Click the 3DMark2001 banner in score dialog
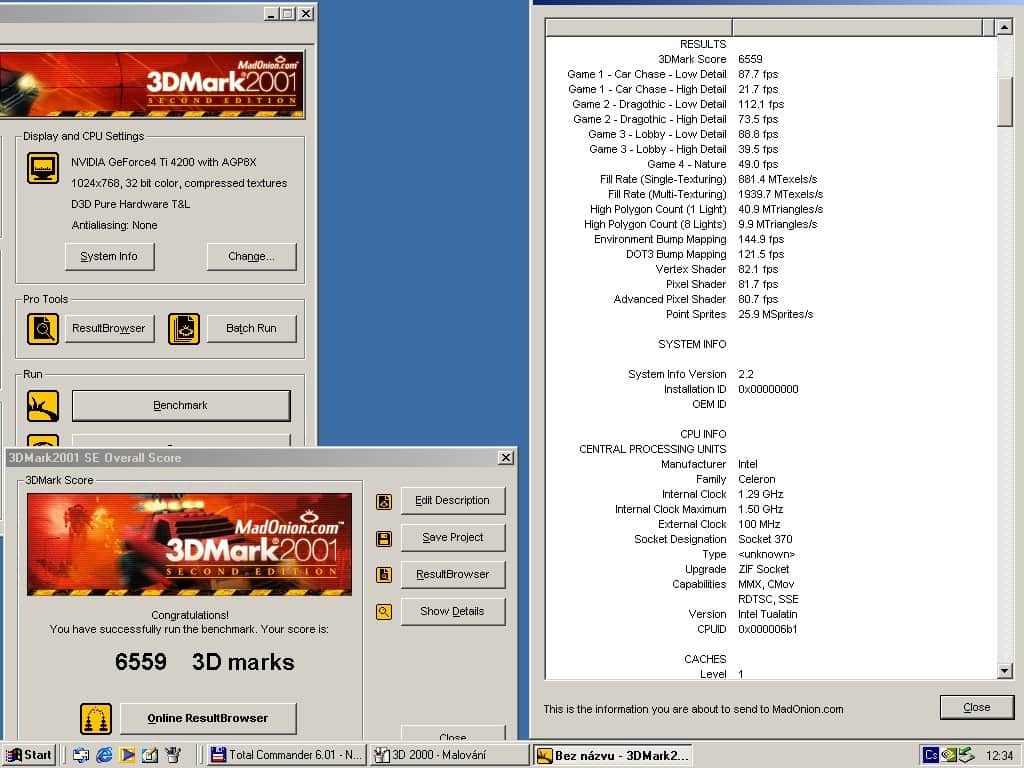Image resolution: width=1024 pixels, height=768 pixels. (x=189, y=544)
